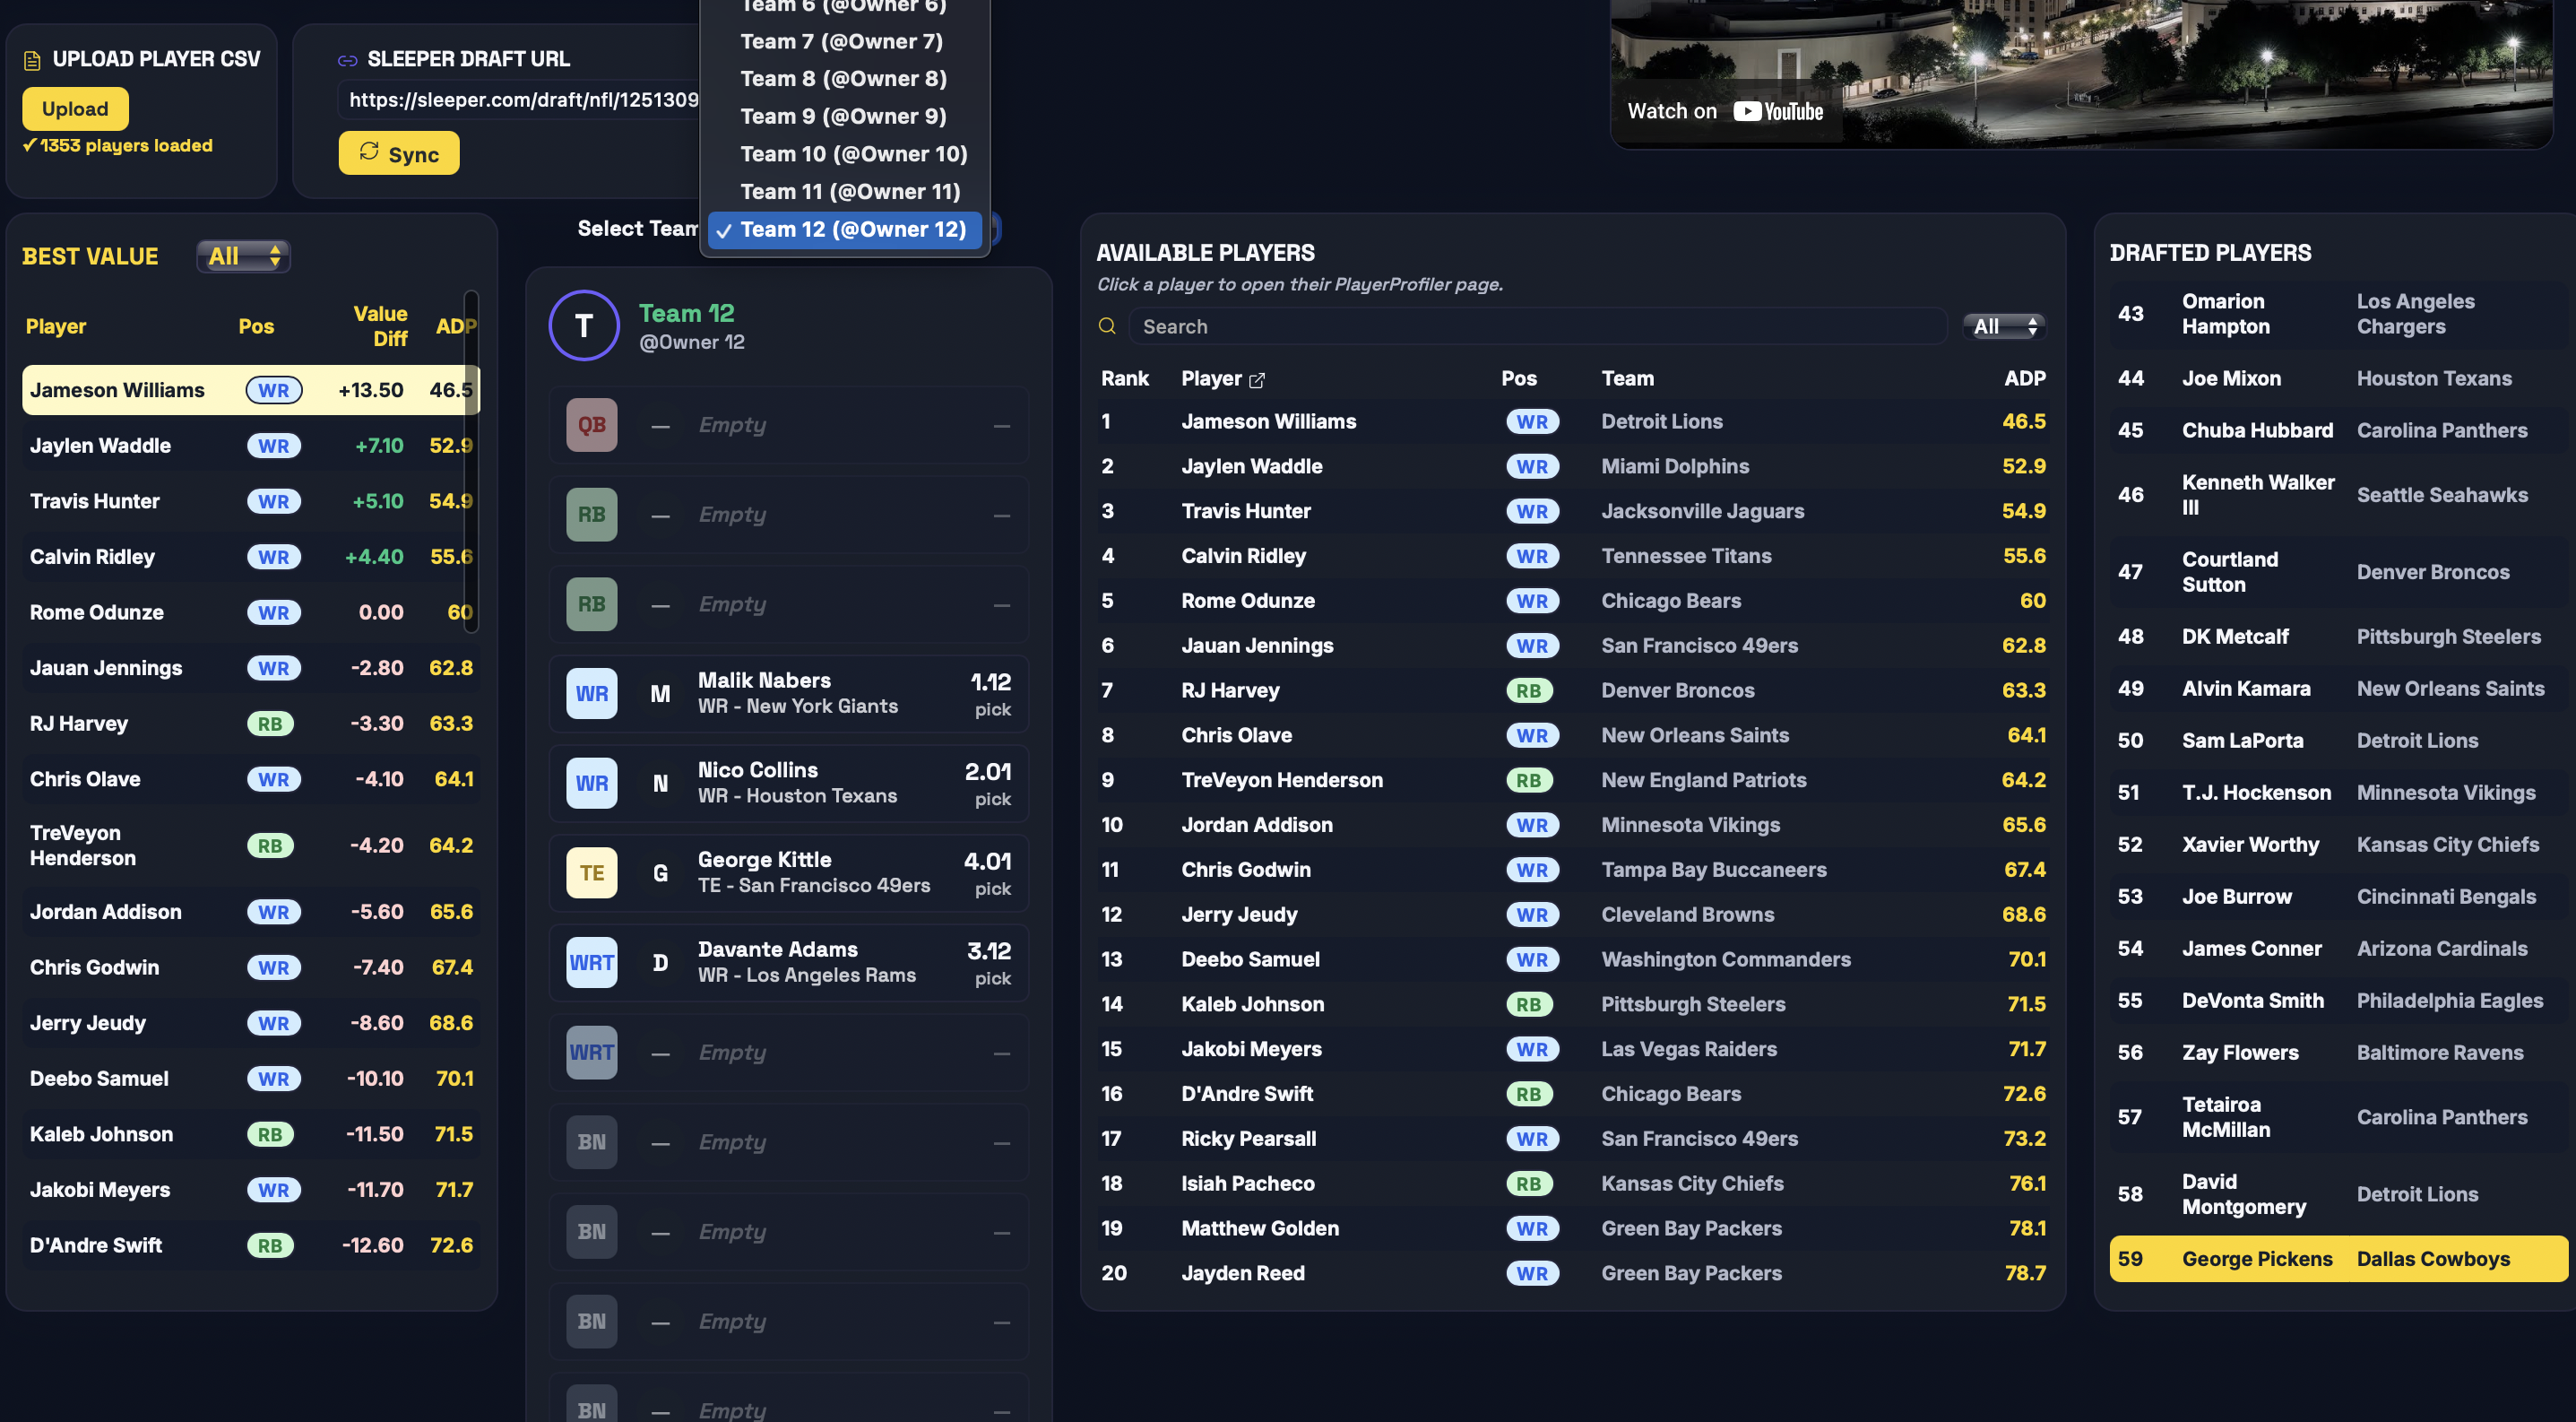This screenshot has height=1422, width=2576.
Task: Click the Rank column header in Available Players
Action: coord(1124,379)
